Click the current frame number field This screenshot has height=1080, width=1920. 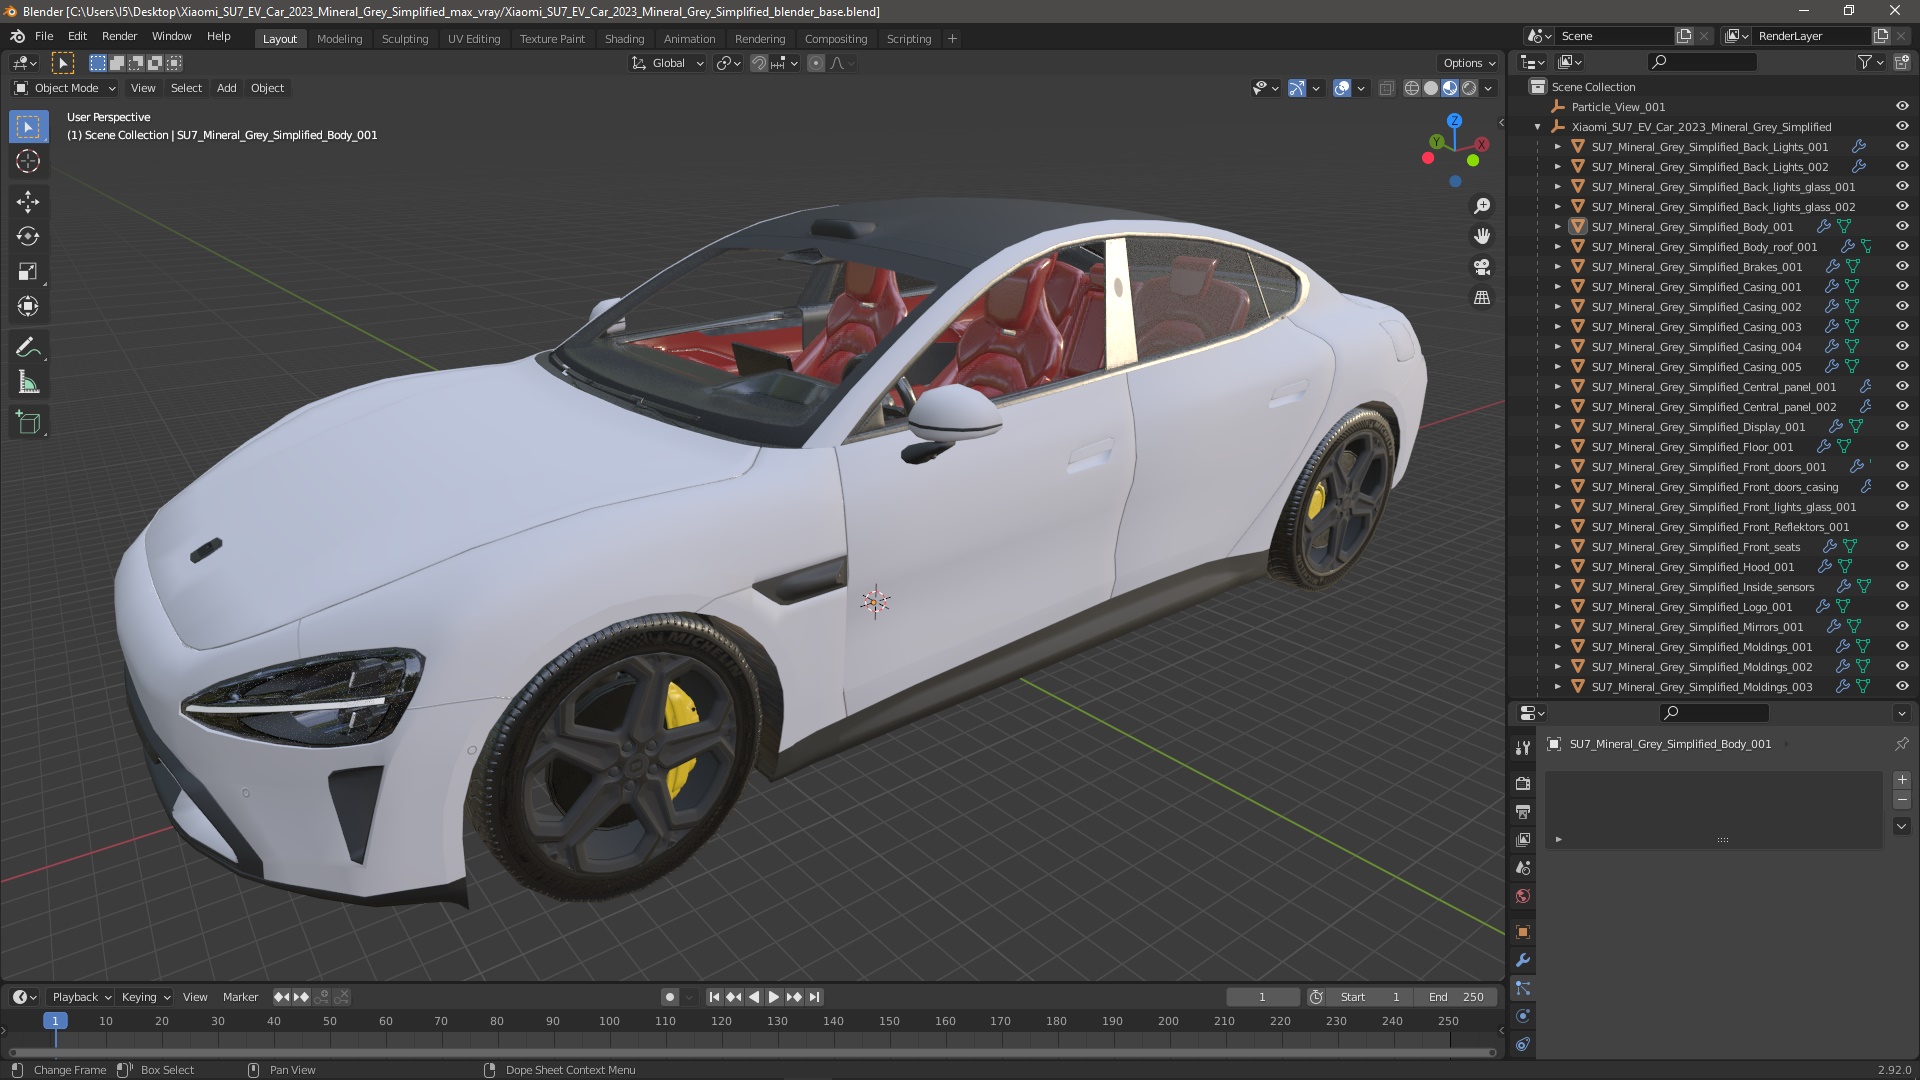tap(1262, 997)
